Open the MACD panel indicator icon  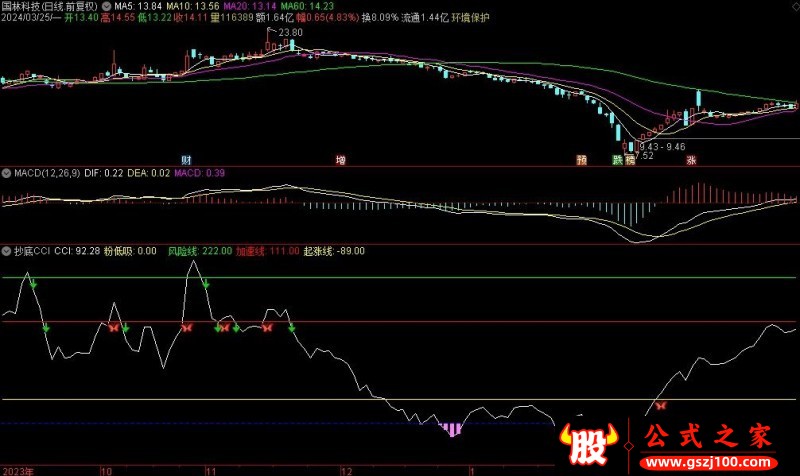tap(7, 173)
